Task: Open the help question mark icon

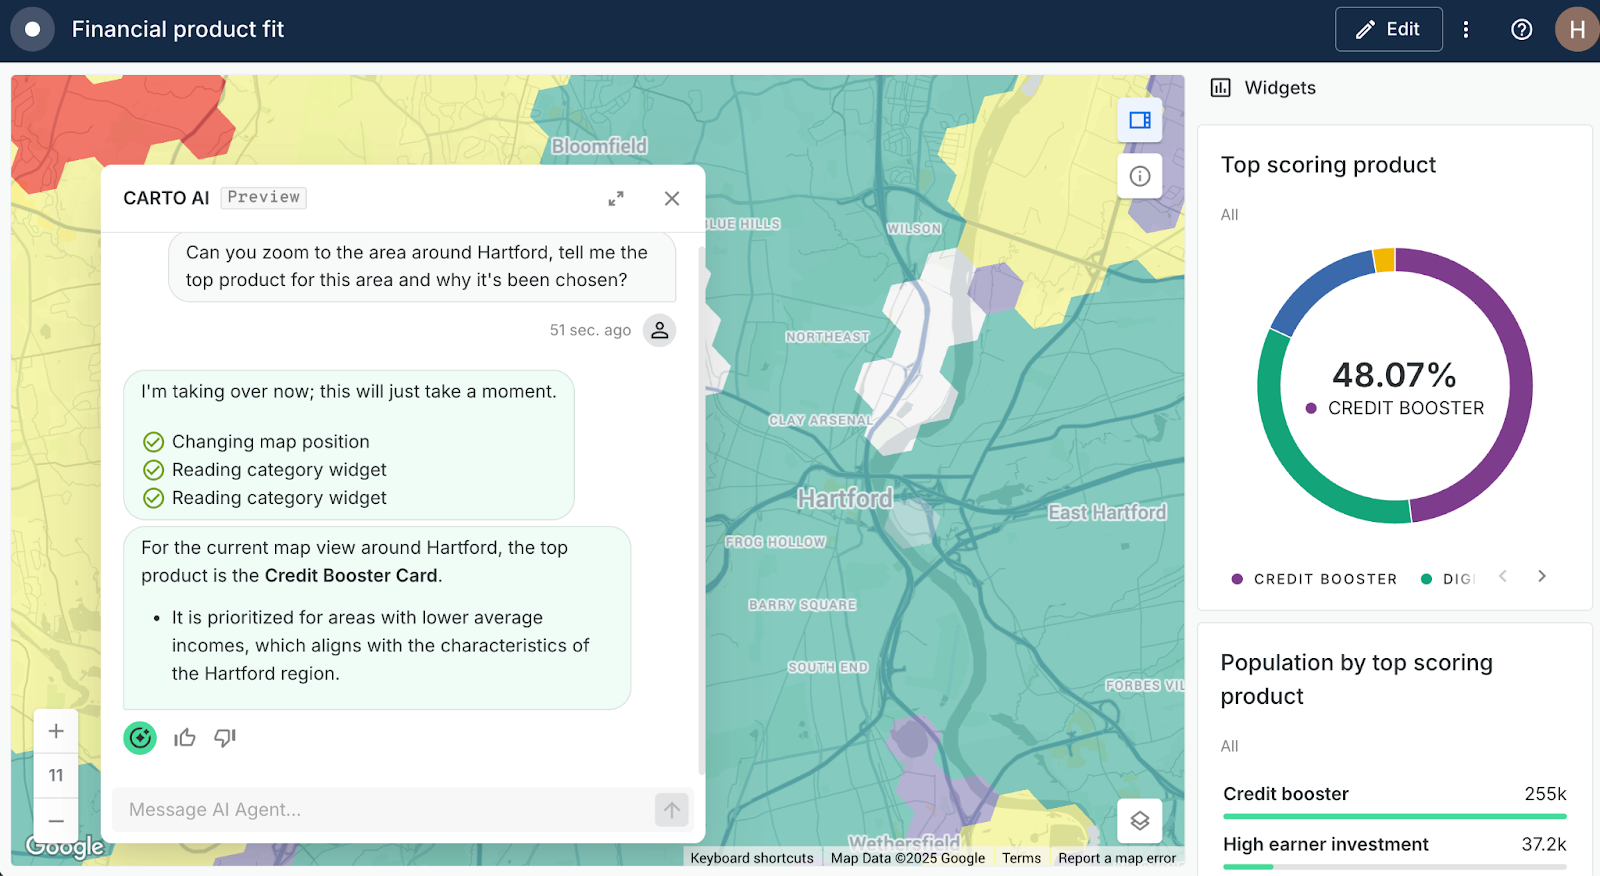Action: click(1521, 30)
